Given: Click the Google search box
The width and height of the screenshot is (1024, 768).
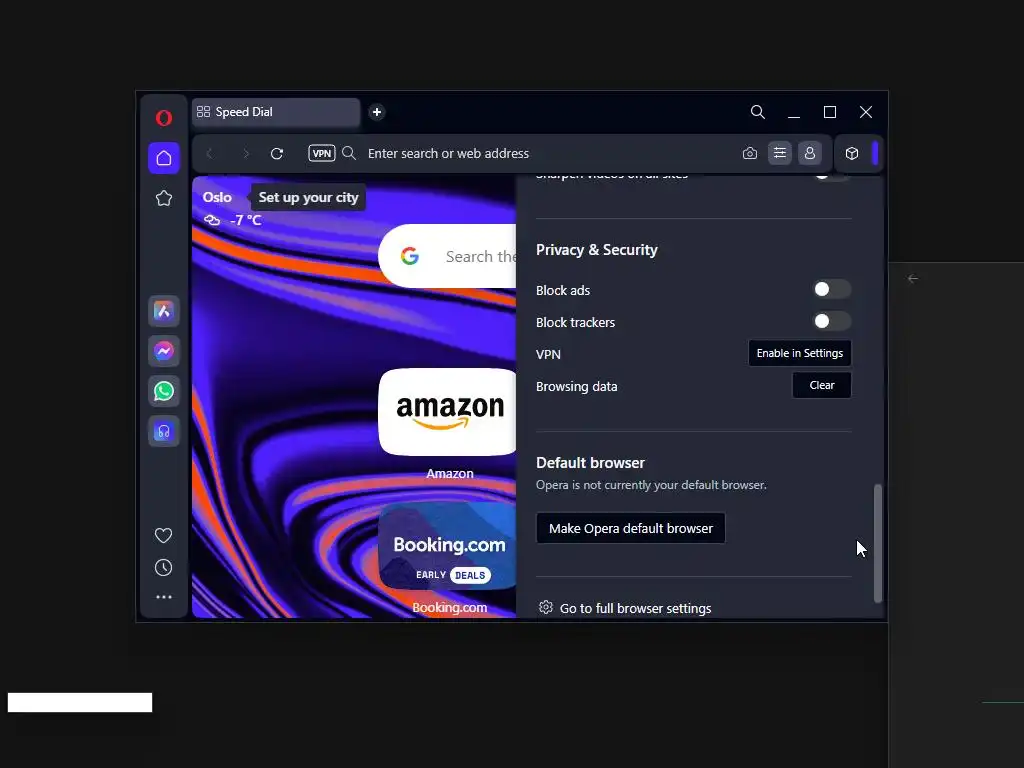Looking at the screenshot, I should pyautogui.click(x=447, y=256).
